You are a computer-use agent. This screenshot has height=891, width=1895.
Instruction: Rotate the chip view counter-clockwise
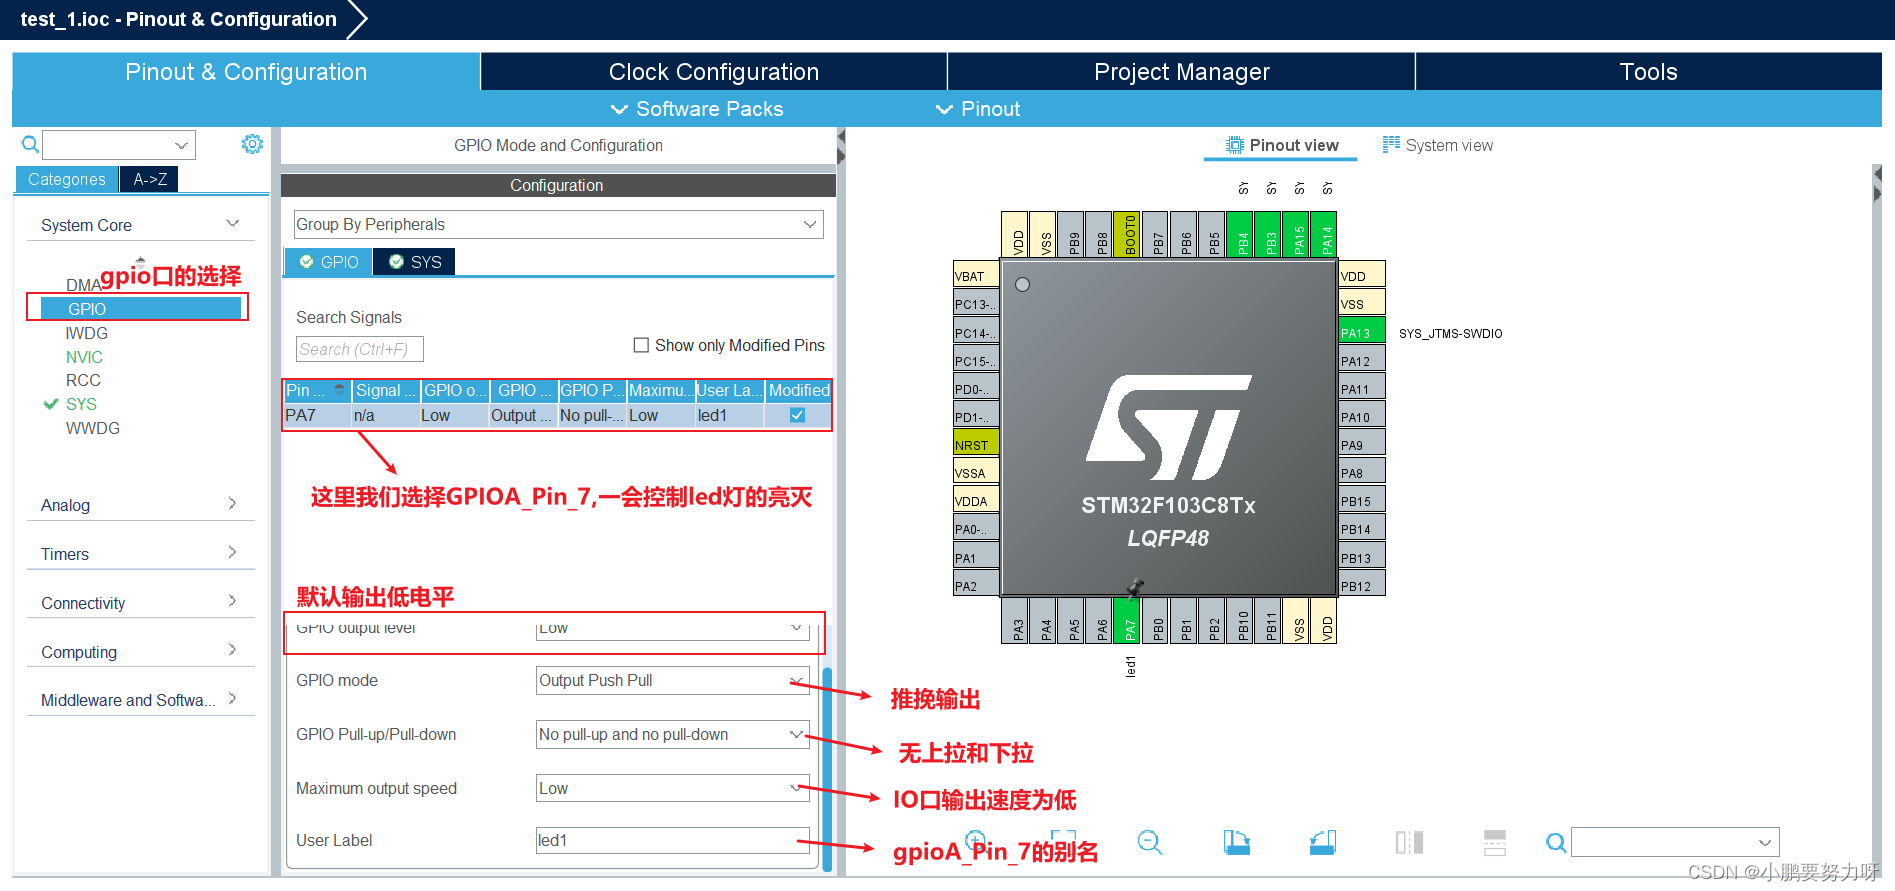[1323, 843]
